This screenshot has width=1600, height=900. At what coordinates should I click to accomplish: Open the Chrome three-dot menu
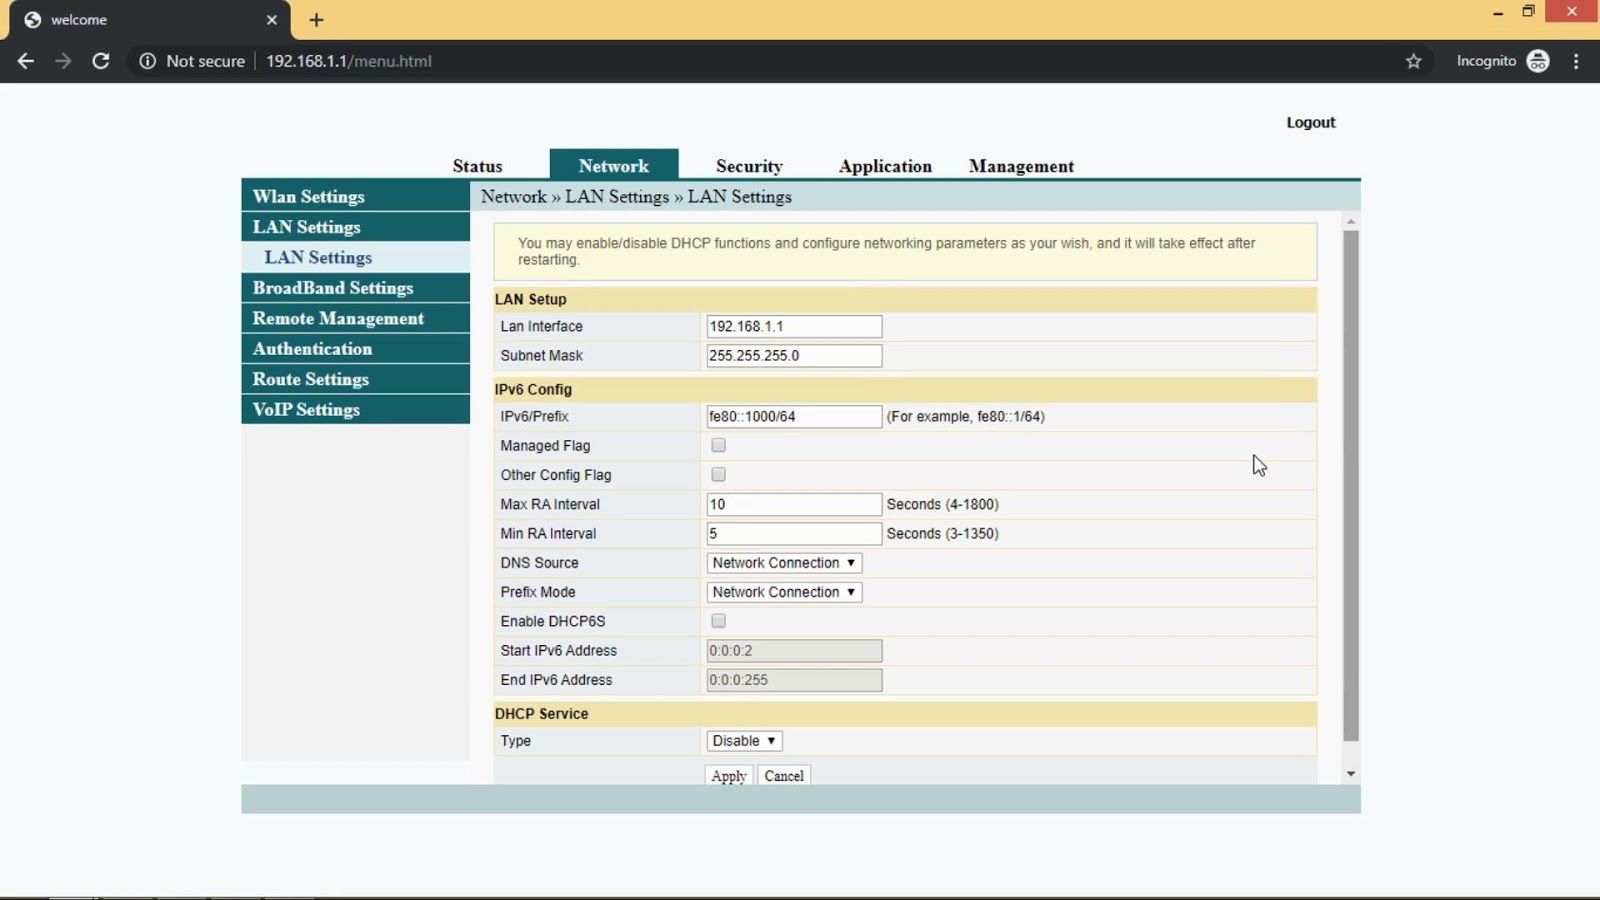[1576, 61]
